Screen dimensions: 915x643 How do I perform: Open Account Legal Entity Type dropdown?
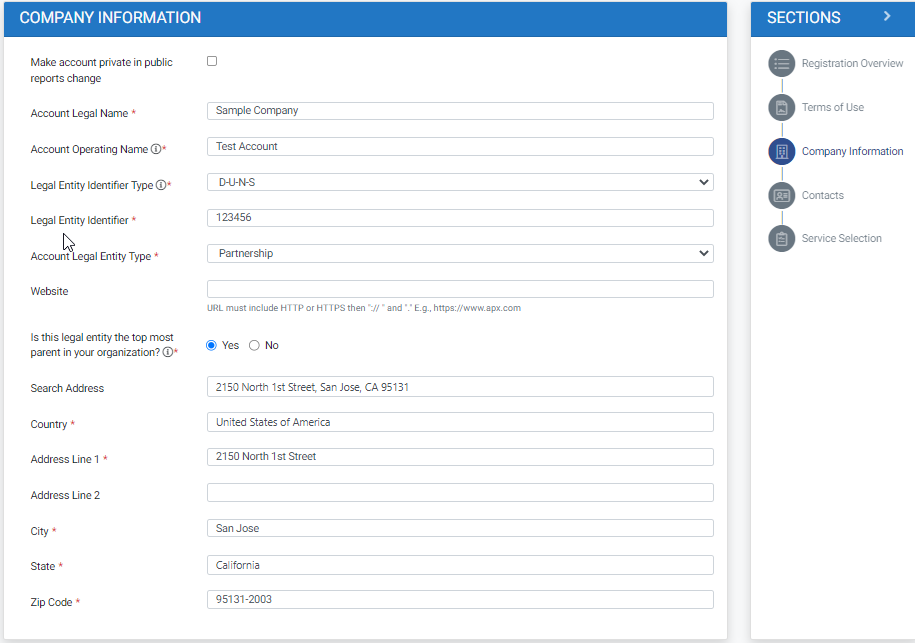[x=460, y=254]
